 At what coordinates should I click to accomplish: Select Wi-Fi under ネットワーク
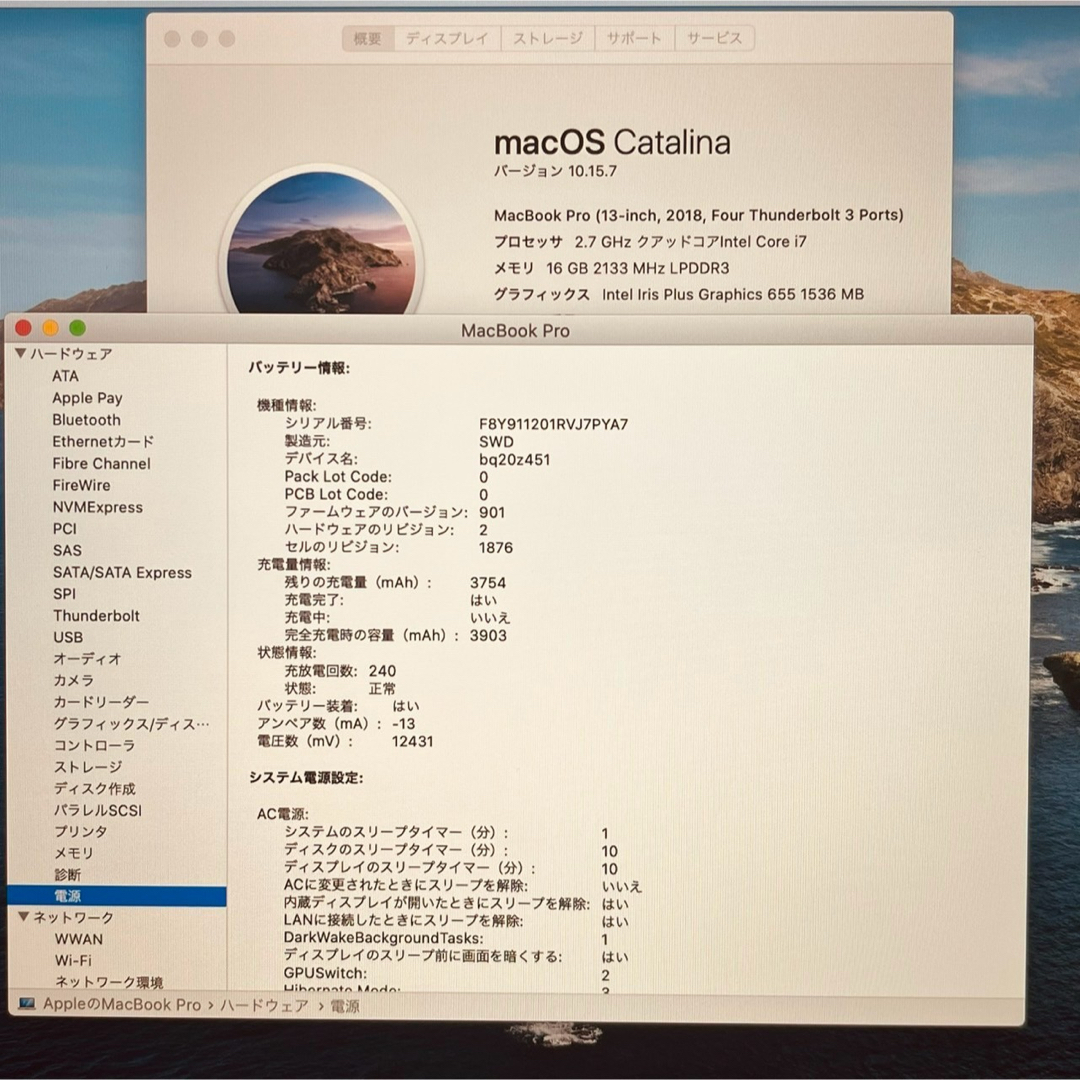[x=73, y=960]
